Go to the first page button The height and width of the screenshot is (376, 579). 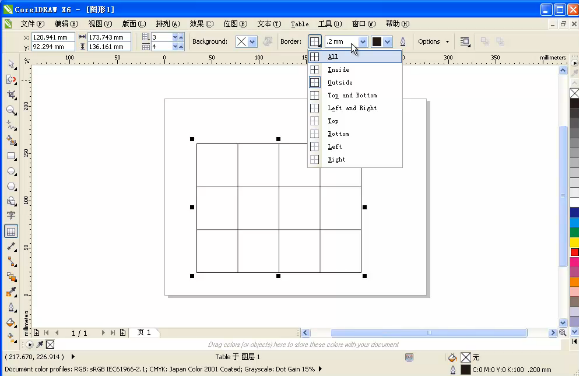(47, 333)
